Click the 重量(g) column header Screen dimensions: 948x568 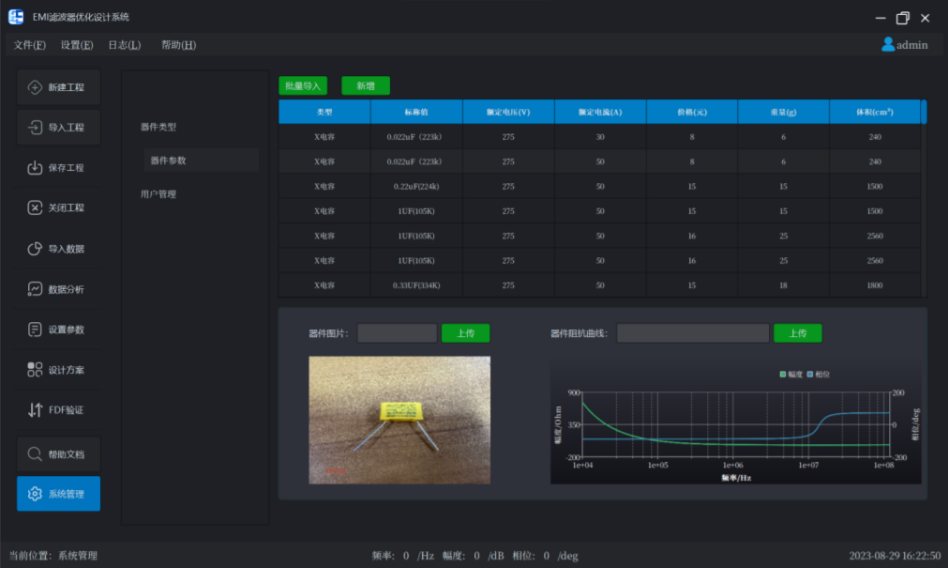pyautogui.click(x=784, y=112)
